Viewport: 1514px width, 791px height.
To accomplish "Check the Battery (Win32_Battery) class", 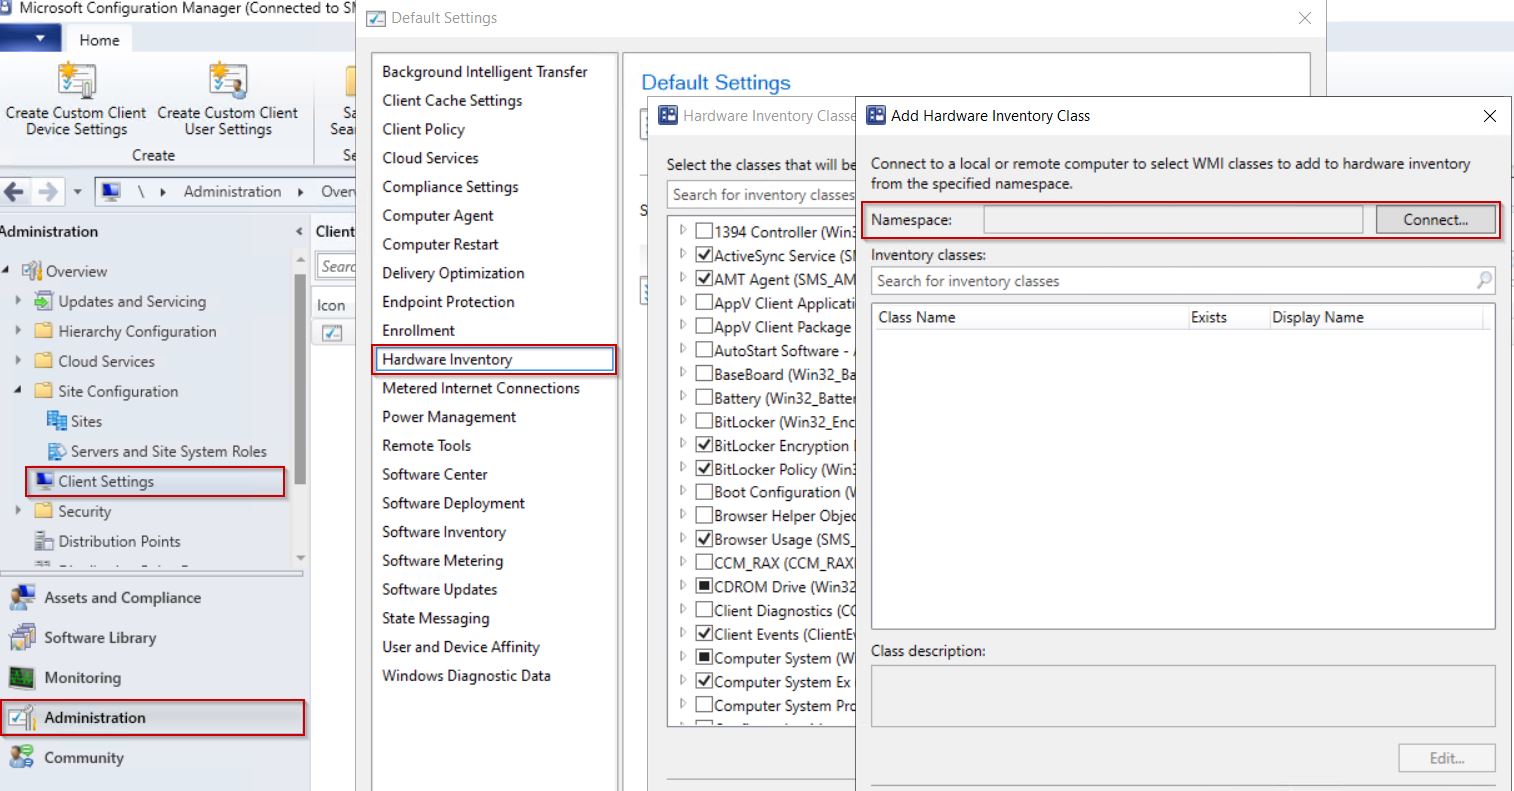I will (705, 397).
